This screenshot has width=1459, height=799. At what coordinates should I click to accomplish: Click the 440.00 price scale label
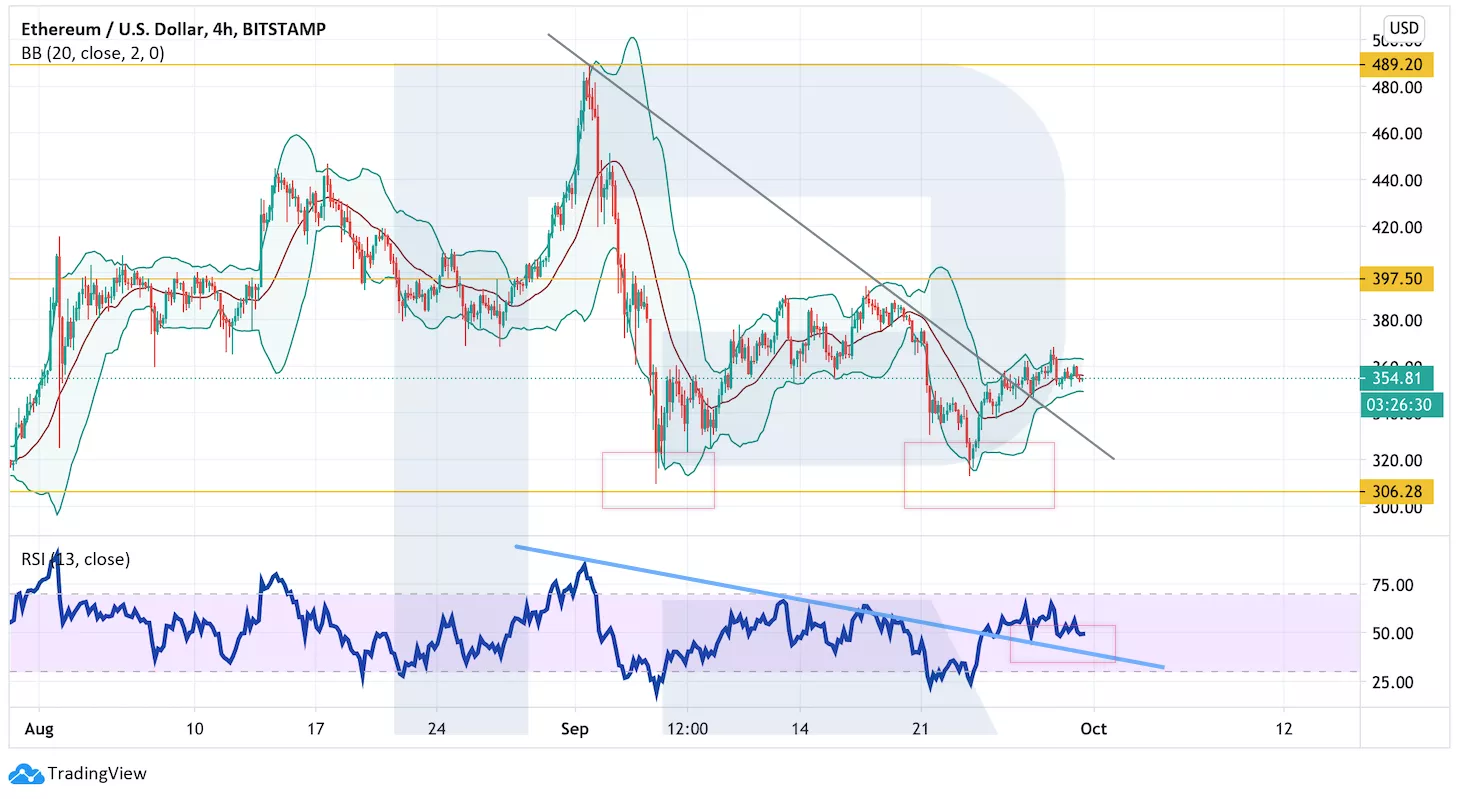[1398, 181]
